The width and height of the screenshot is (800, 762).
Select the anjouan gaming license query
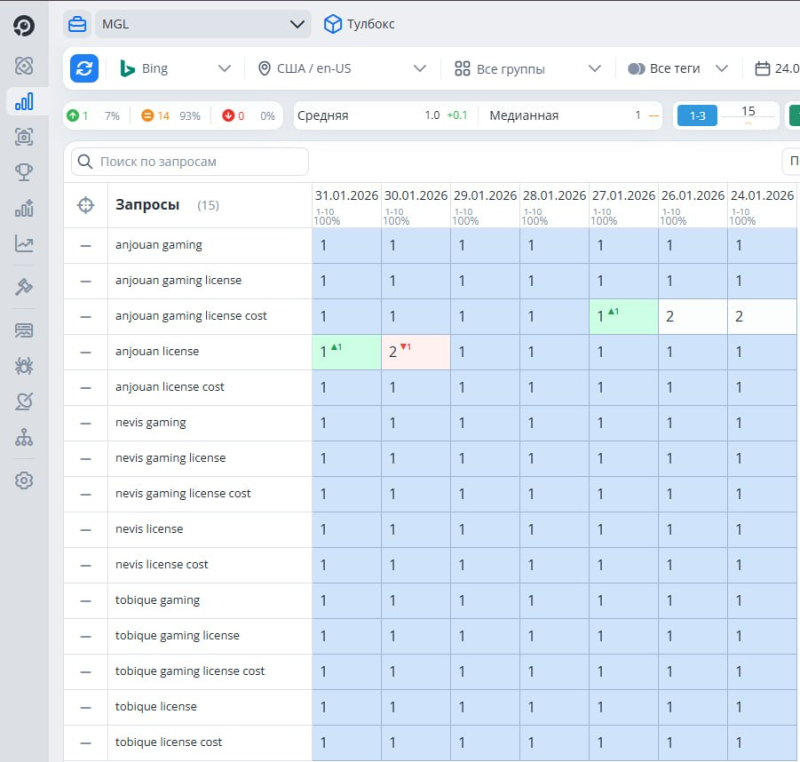(179, 281)
